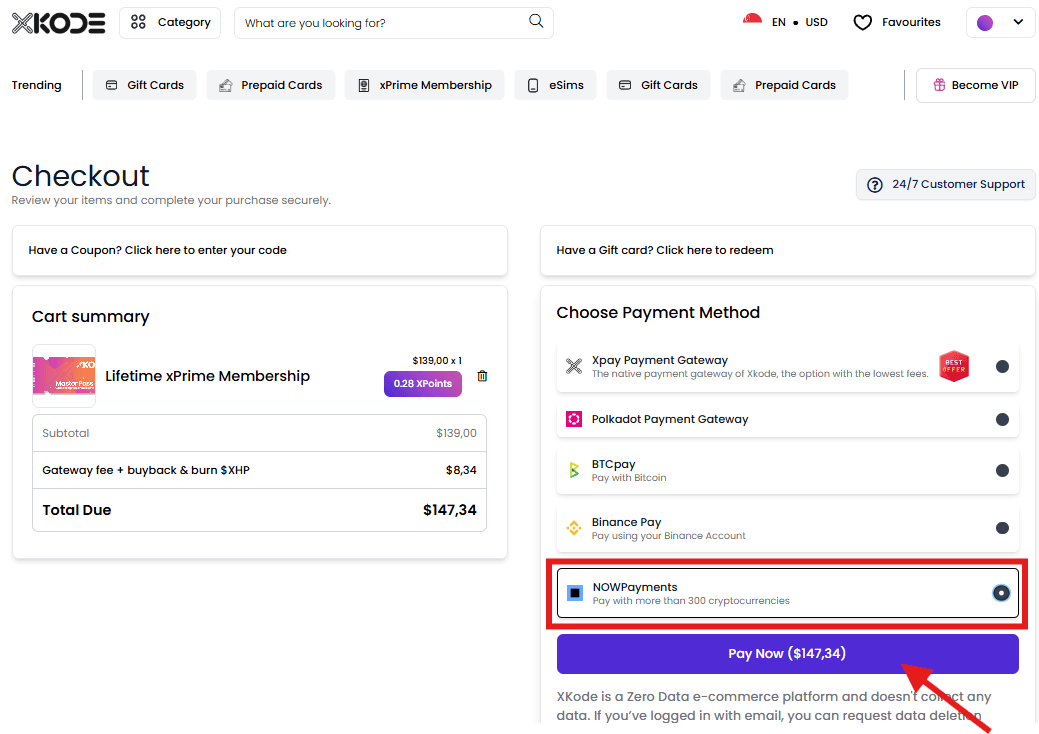The height and width of the screenshot is (734, 1039).
Task: Open the EN USD language and currency selector
Action: pyautogui.click(x=800, y=23)
